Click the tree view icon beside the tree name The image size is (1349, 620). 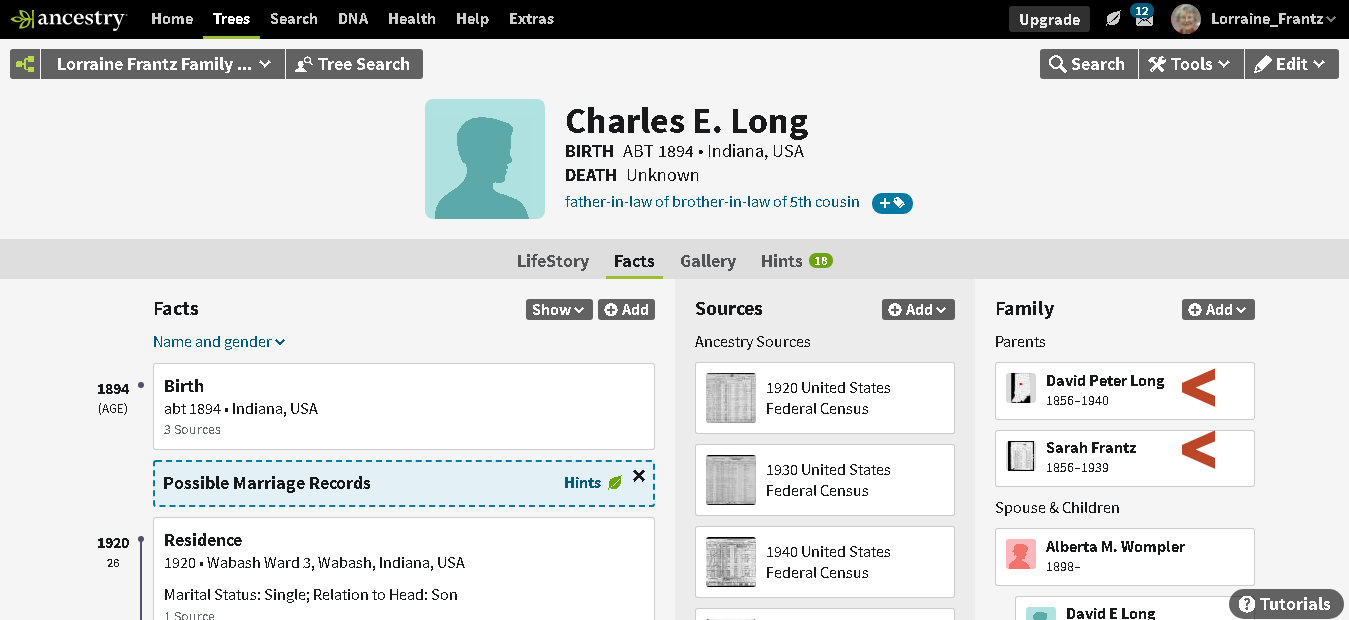pyautogui.click(x=25, y=64)
